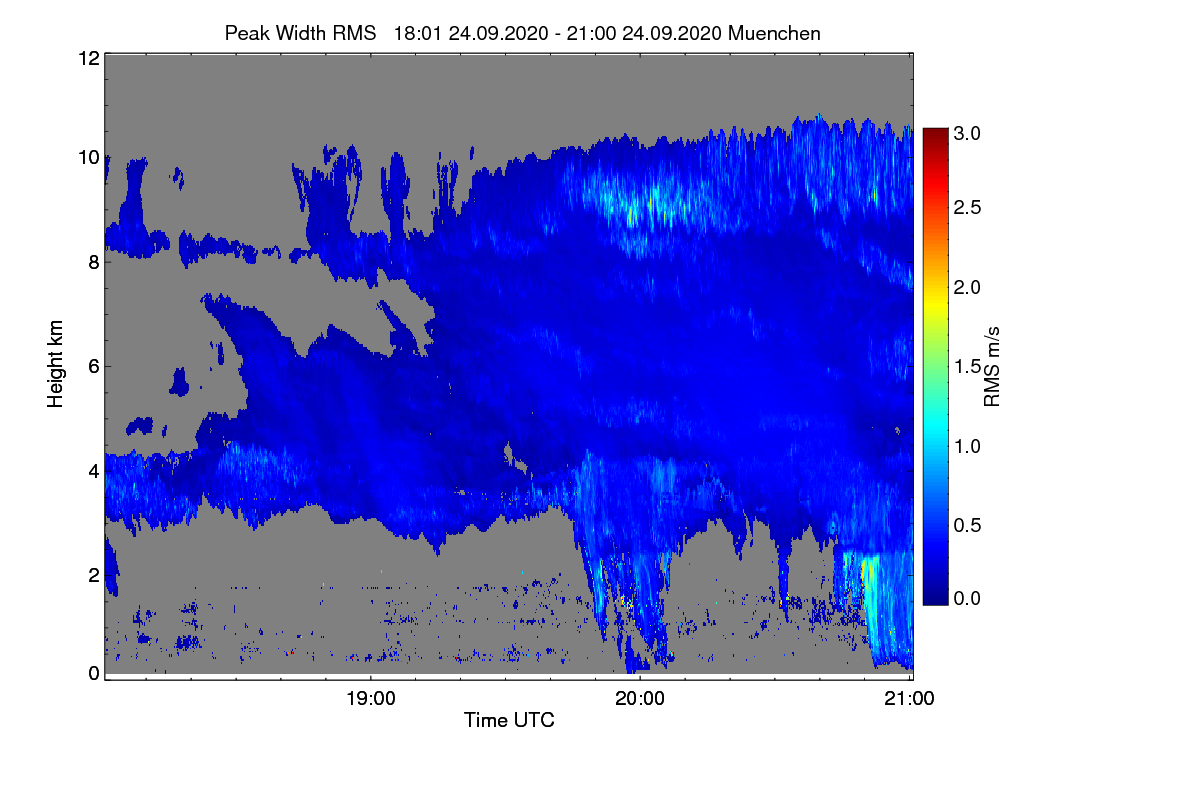Click the station name 'Muenchen'

(x=775, y=33)
